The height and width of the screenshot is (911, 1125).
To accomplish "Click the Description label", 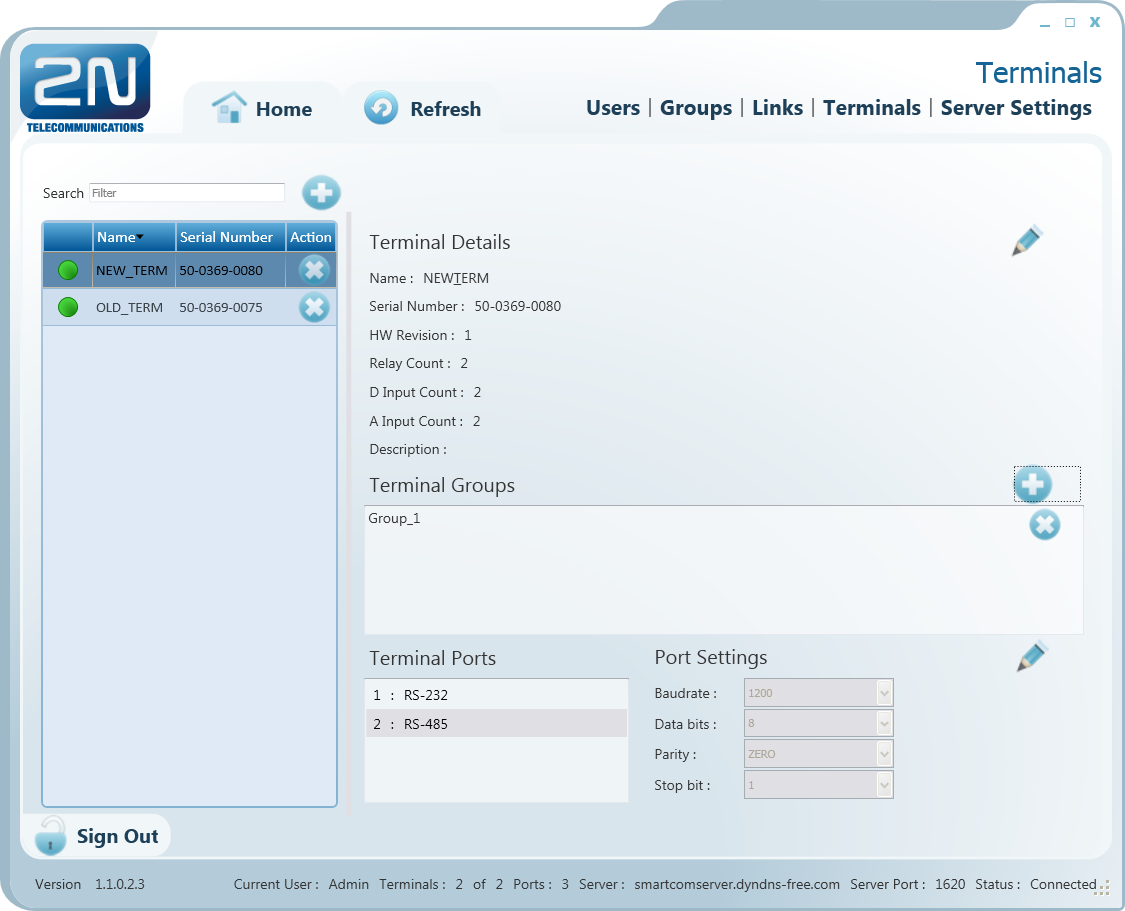I will (408, 450).
